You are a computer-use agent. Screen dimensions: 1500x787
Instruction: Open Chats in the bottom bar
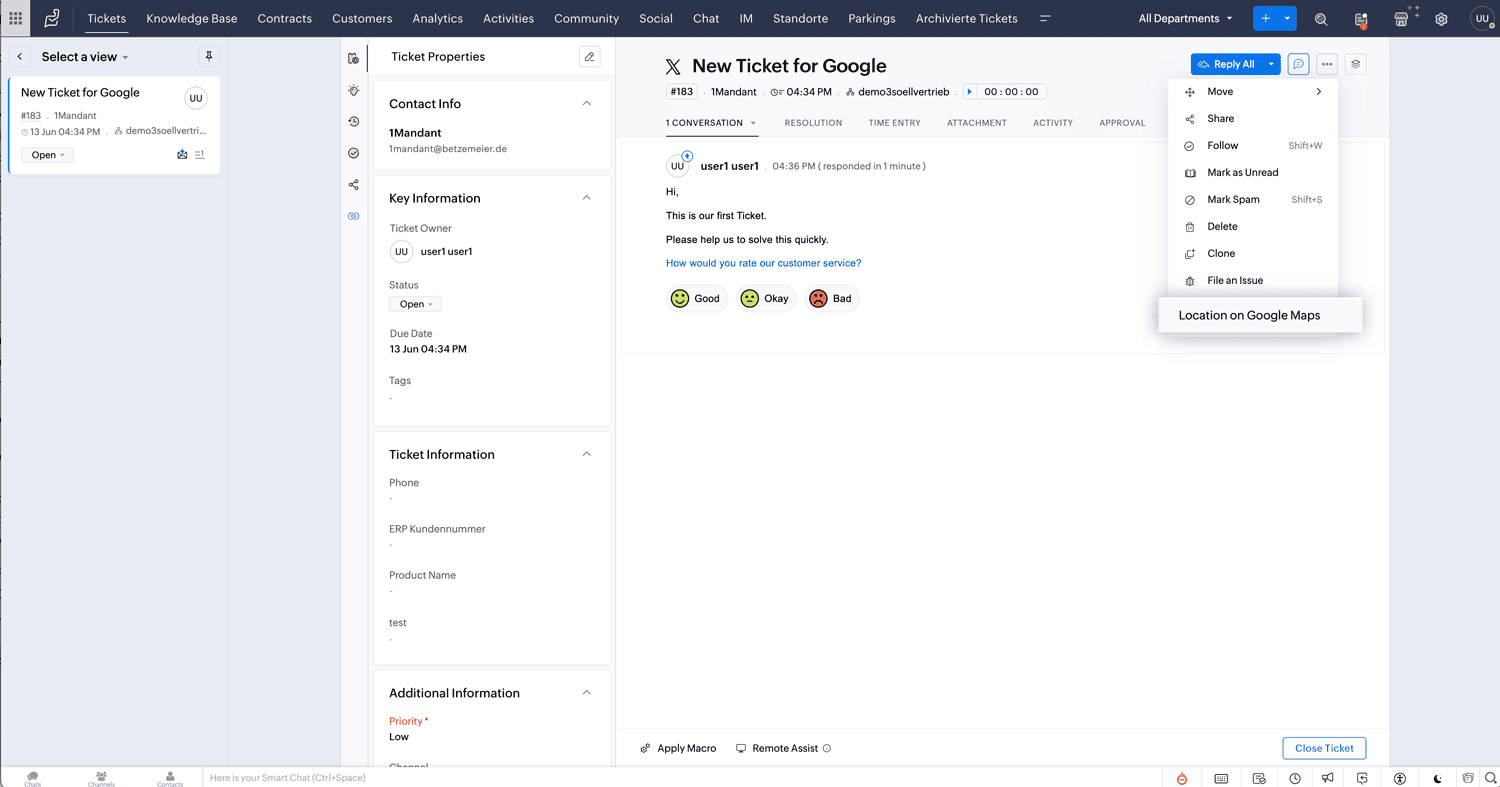click(x=33, y=778)
